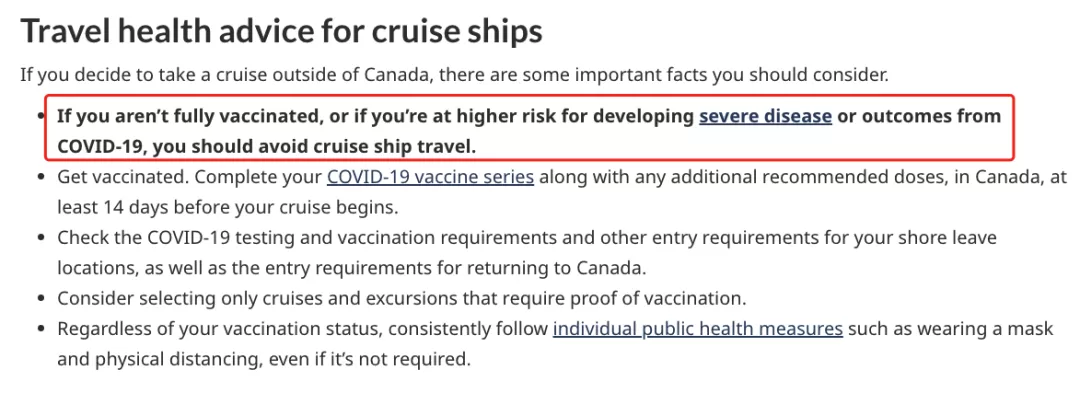Click the bullet marker beside "Regardless of your vaccination"

click(43, 330)
